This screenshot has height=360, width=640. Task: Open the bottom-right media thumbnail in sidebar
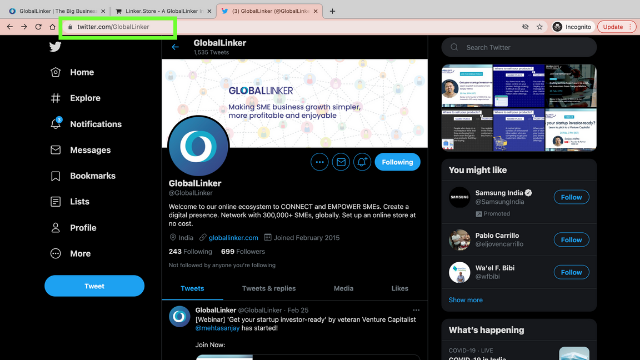pyautogui.click(x=571, y=130)
